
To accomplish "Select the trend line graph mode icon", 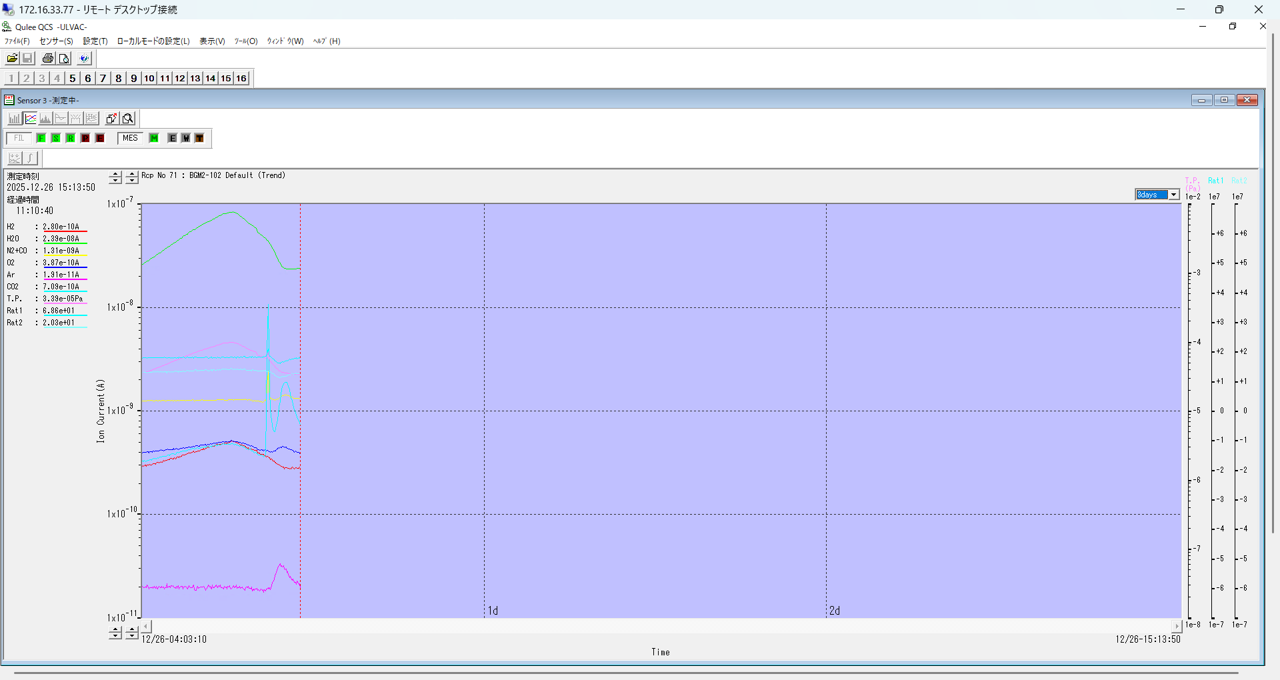I will coord(30,118).
